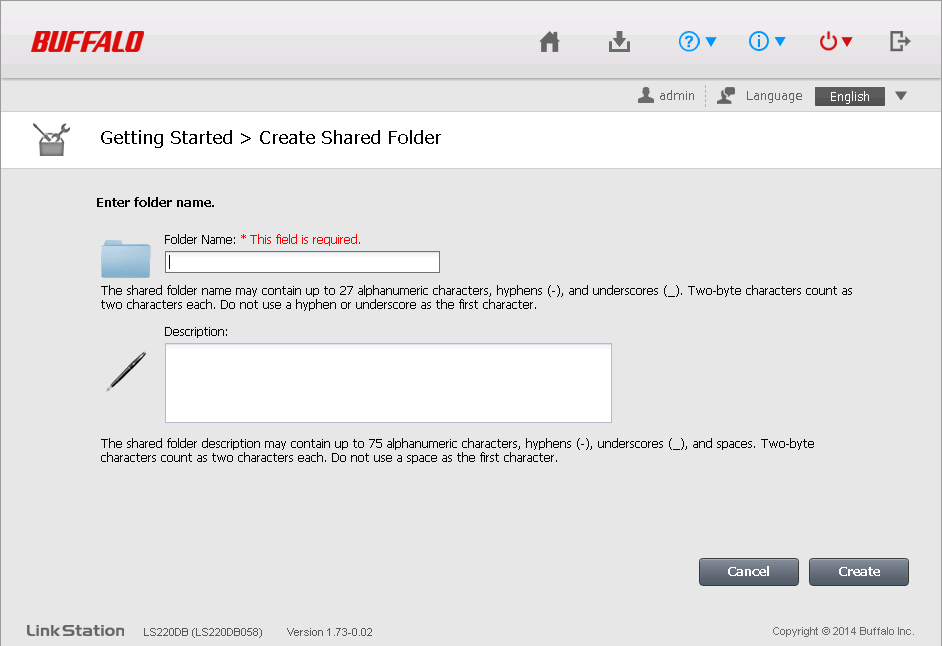Click the blue folder icon
The image size is (942, 646).
click(x=126, y=258)
